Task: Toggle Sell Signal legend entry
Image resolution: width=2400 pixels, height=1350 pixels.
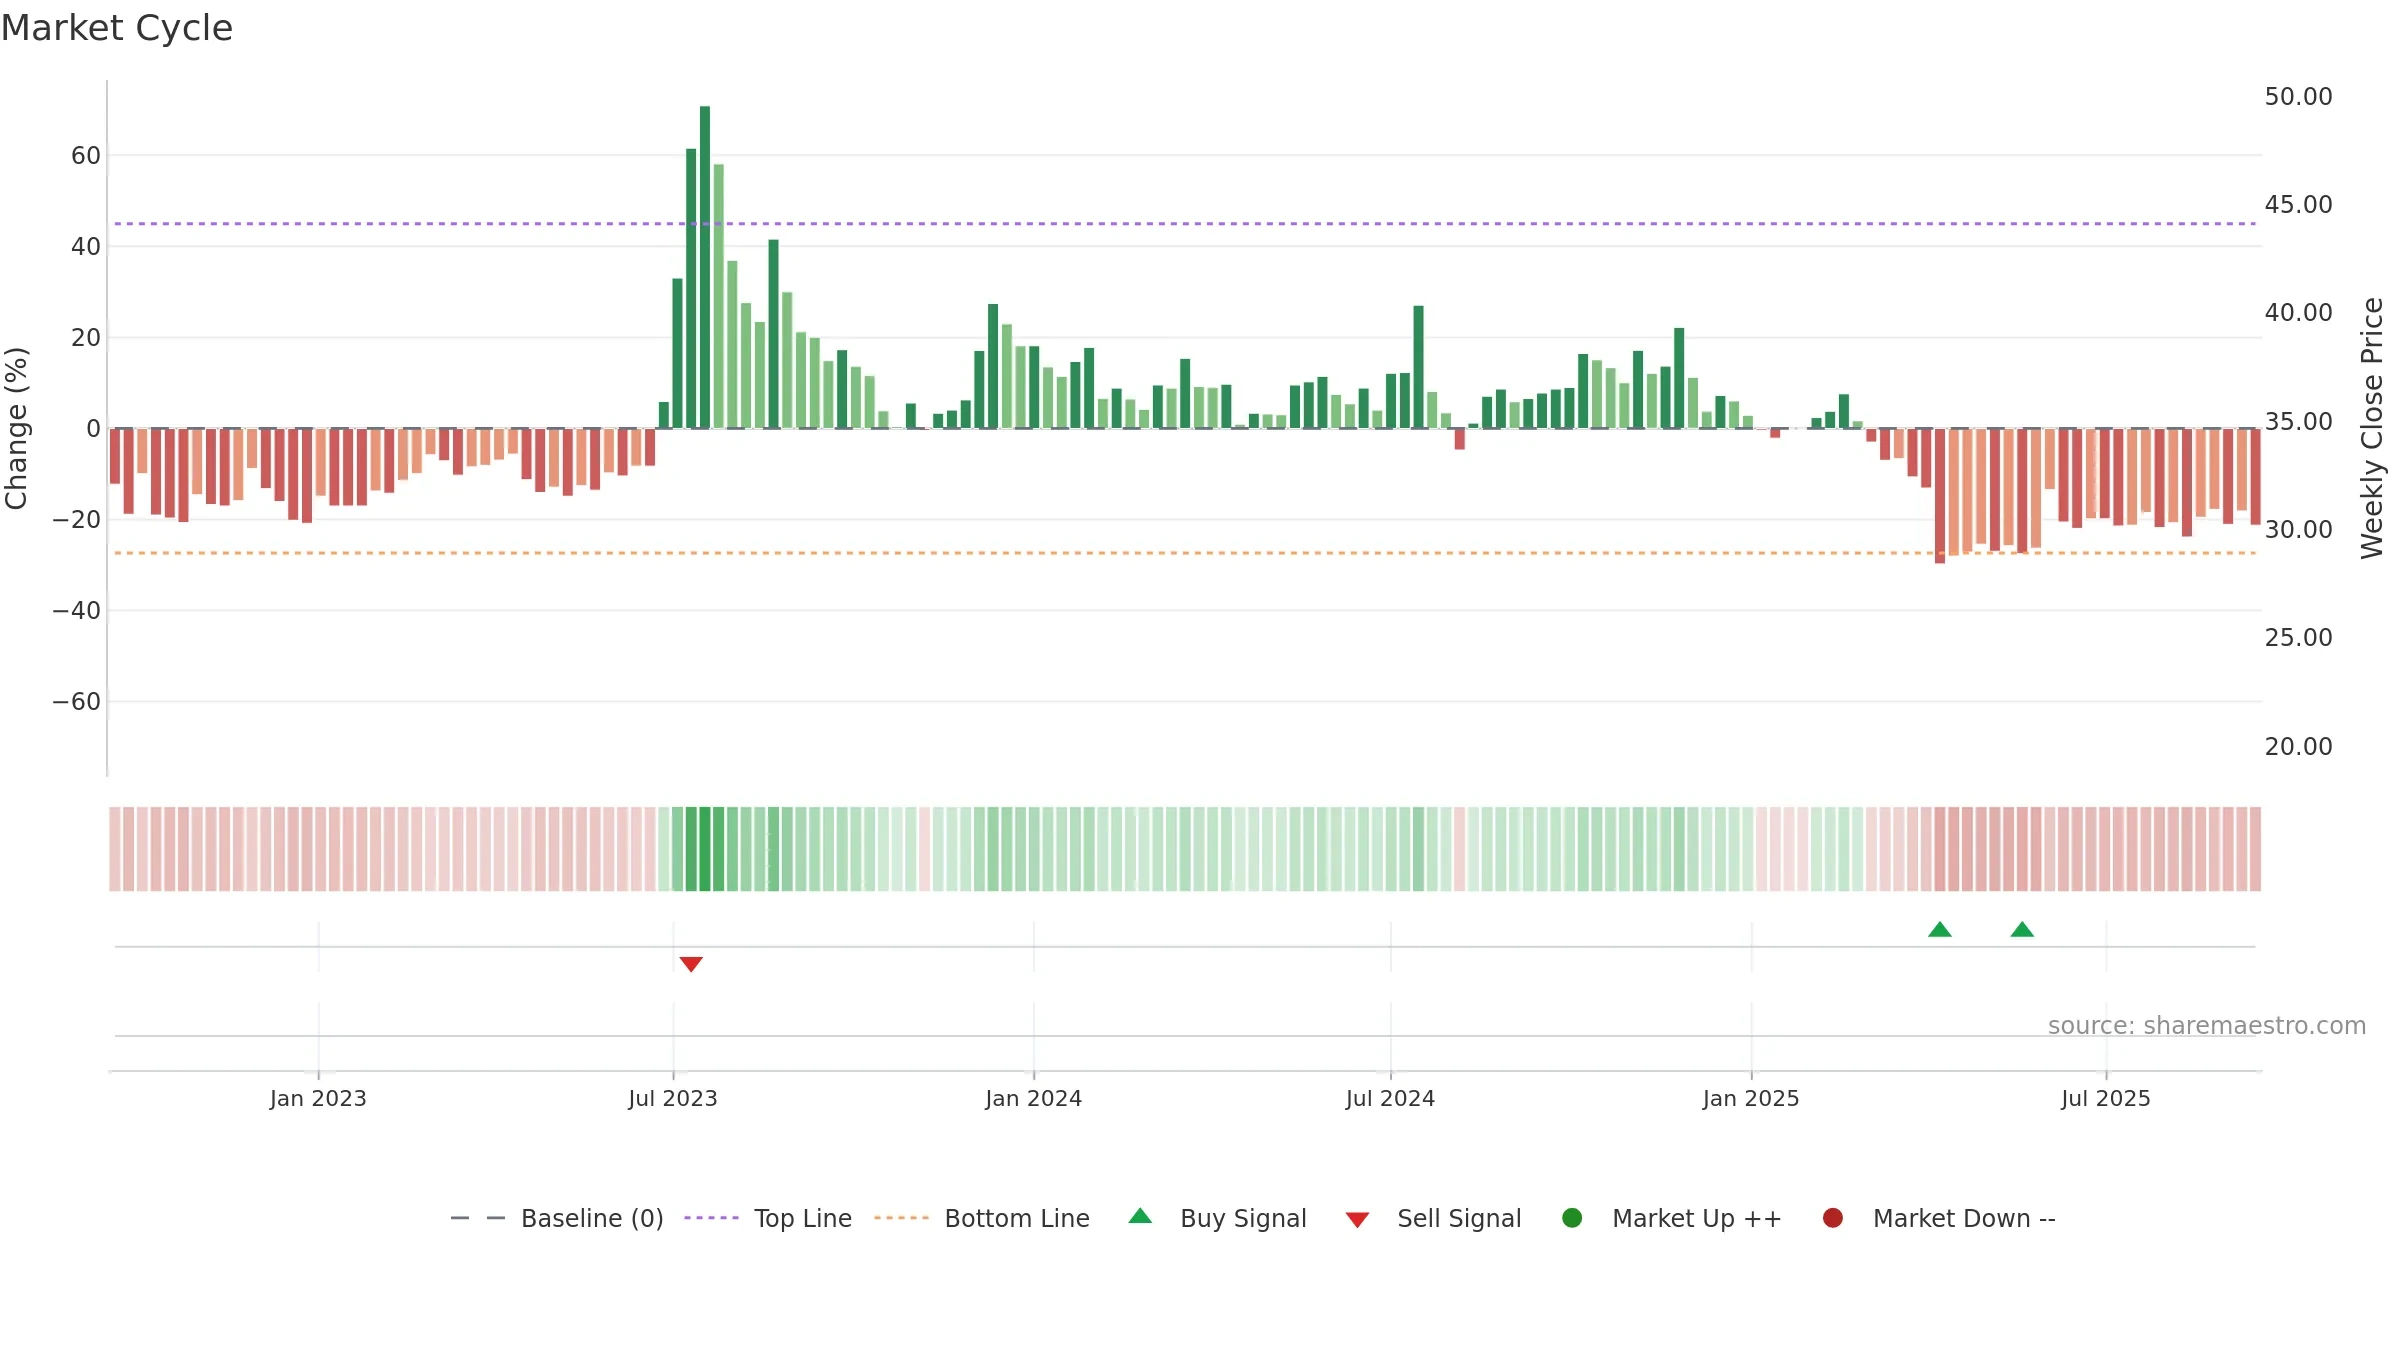Action: pos(1433,1218)
